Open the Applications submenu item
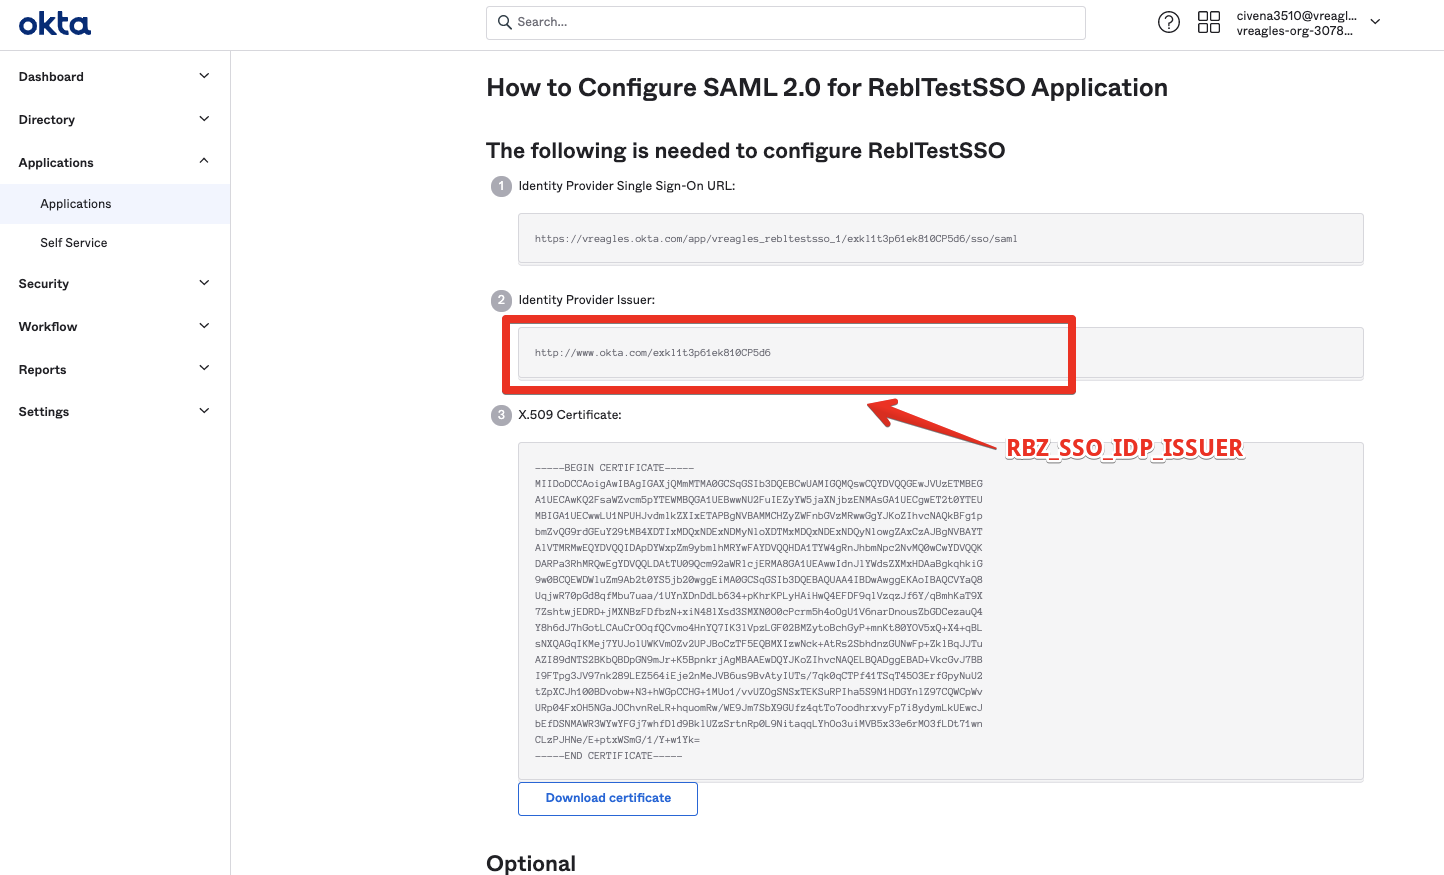 76,204
